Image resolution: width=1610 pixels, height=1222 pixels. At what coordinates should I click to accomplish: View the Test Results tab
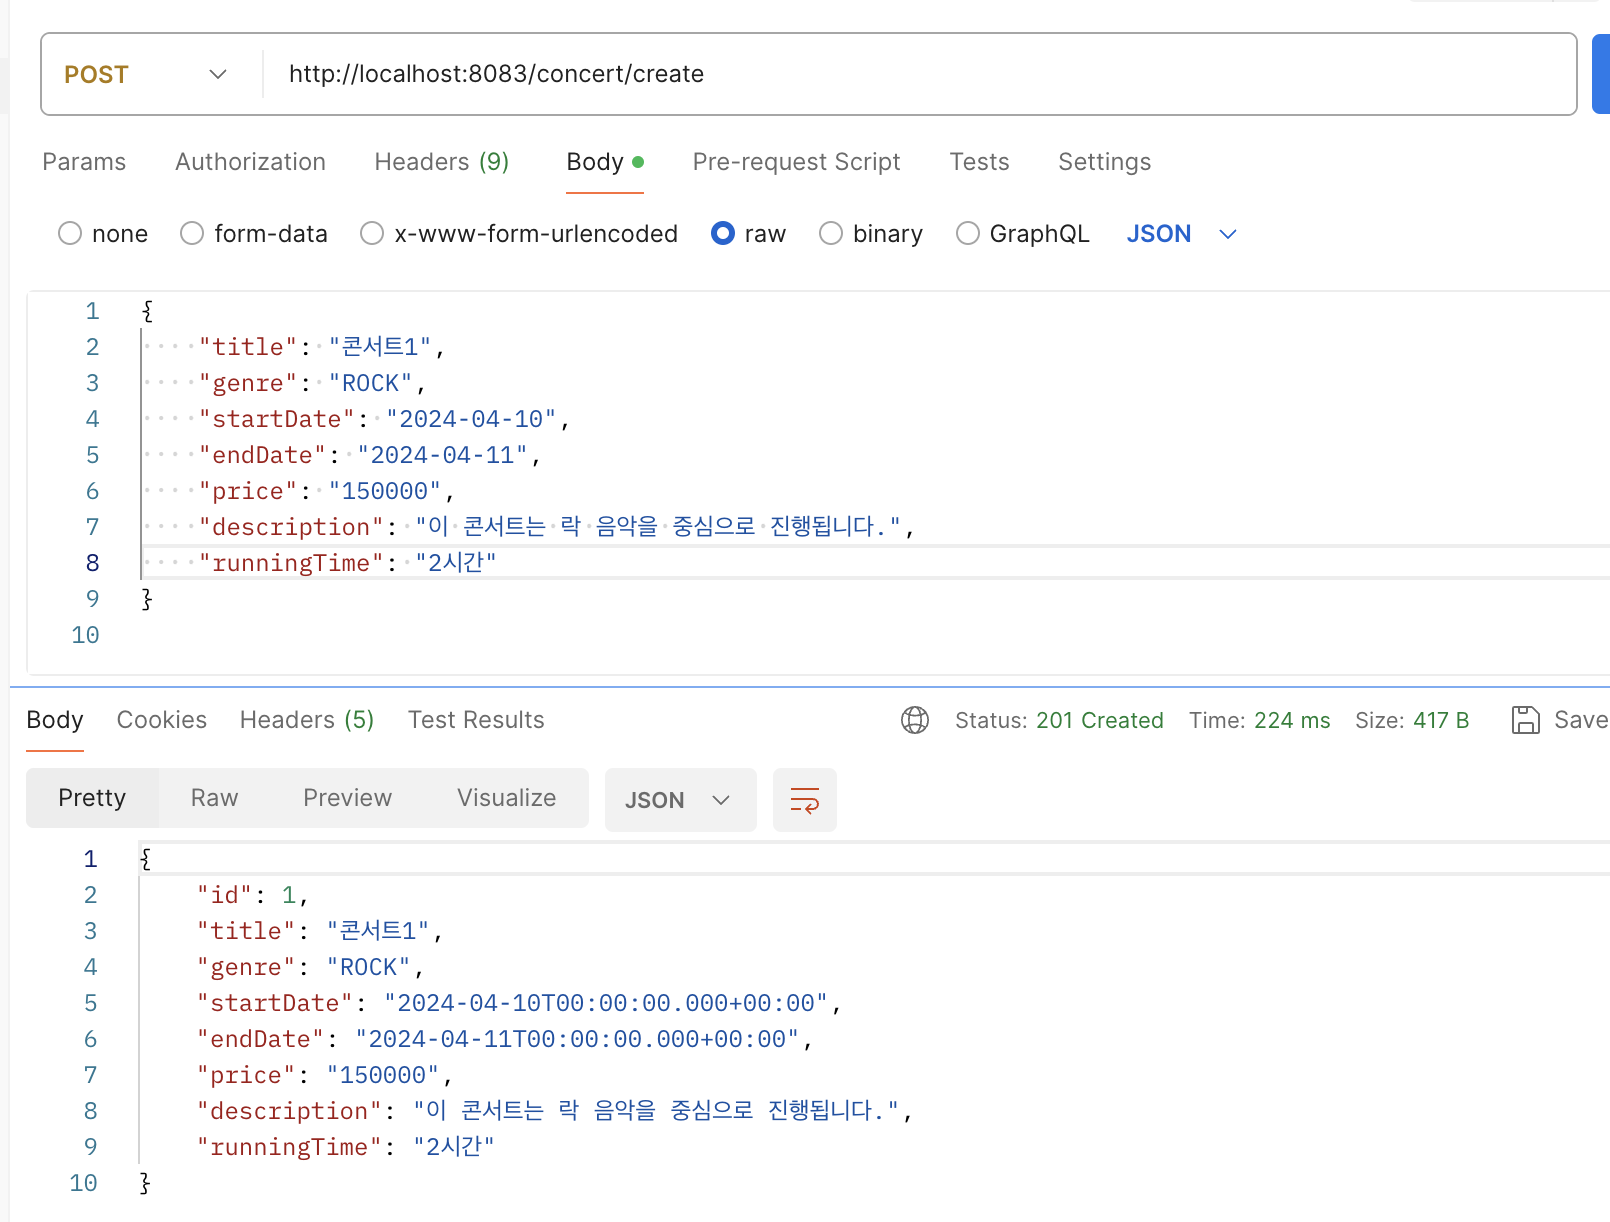[476, 720]
